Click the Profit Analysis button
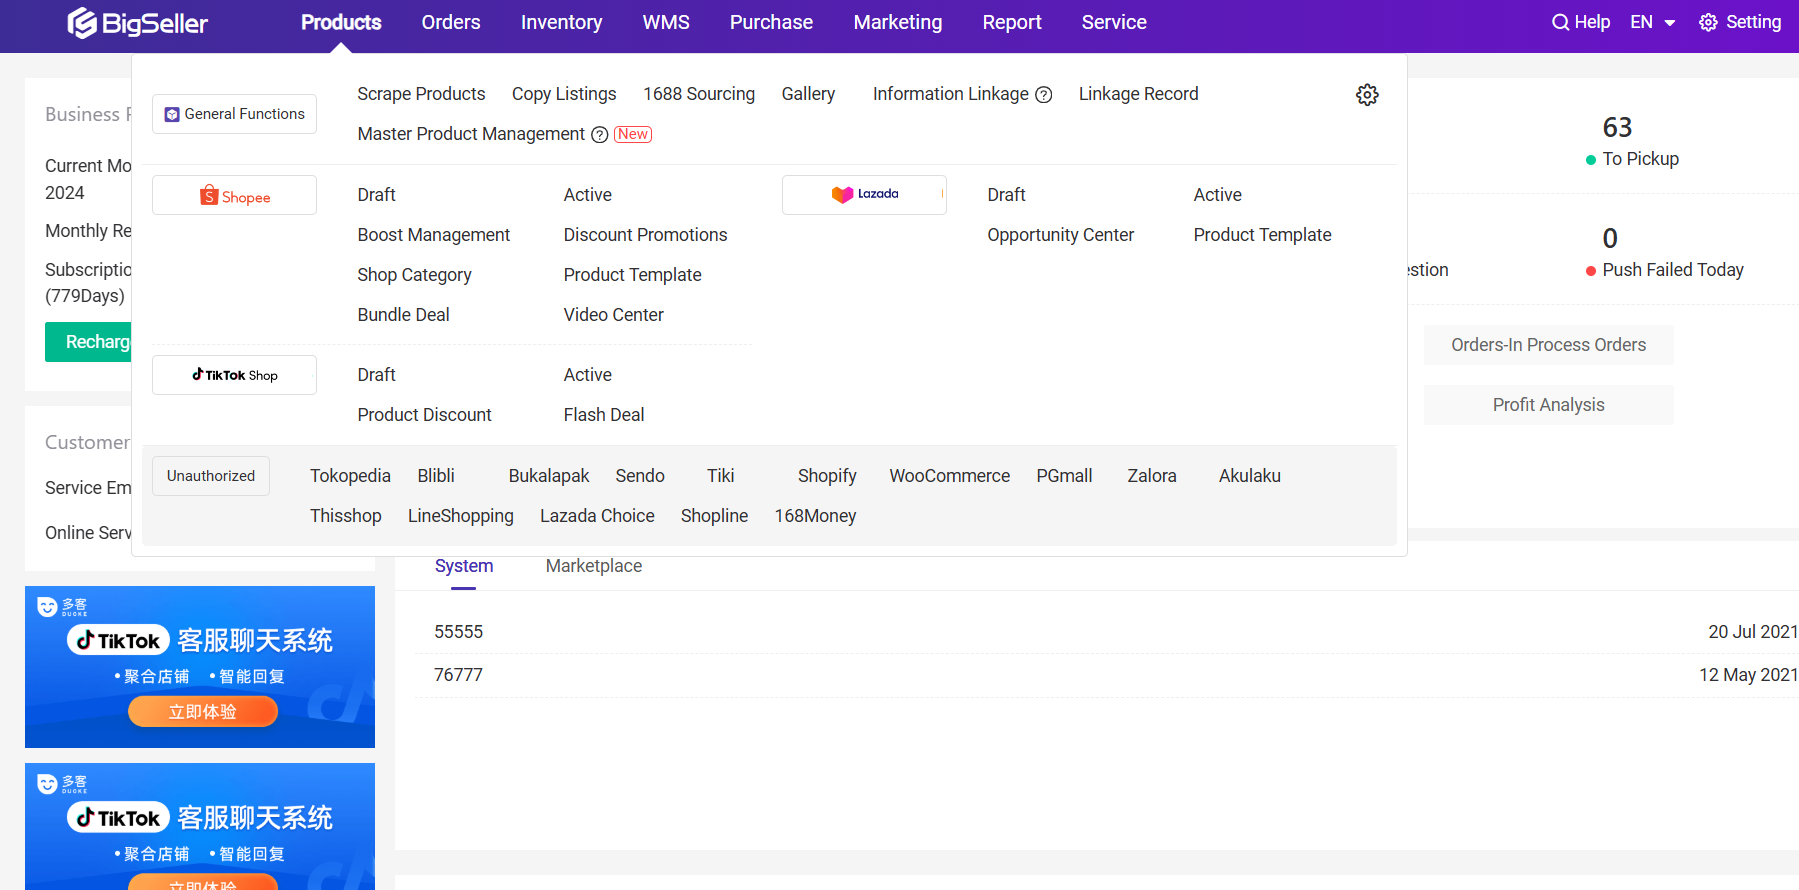 1548,405
